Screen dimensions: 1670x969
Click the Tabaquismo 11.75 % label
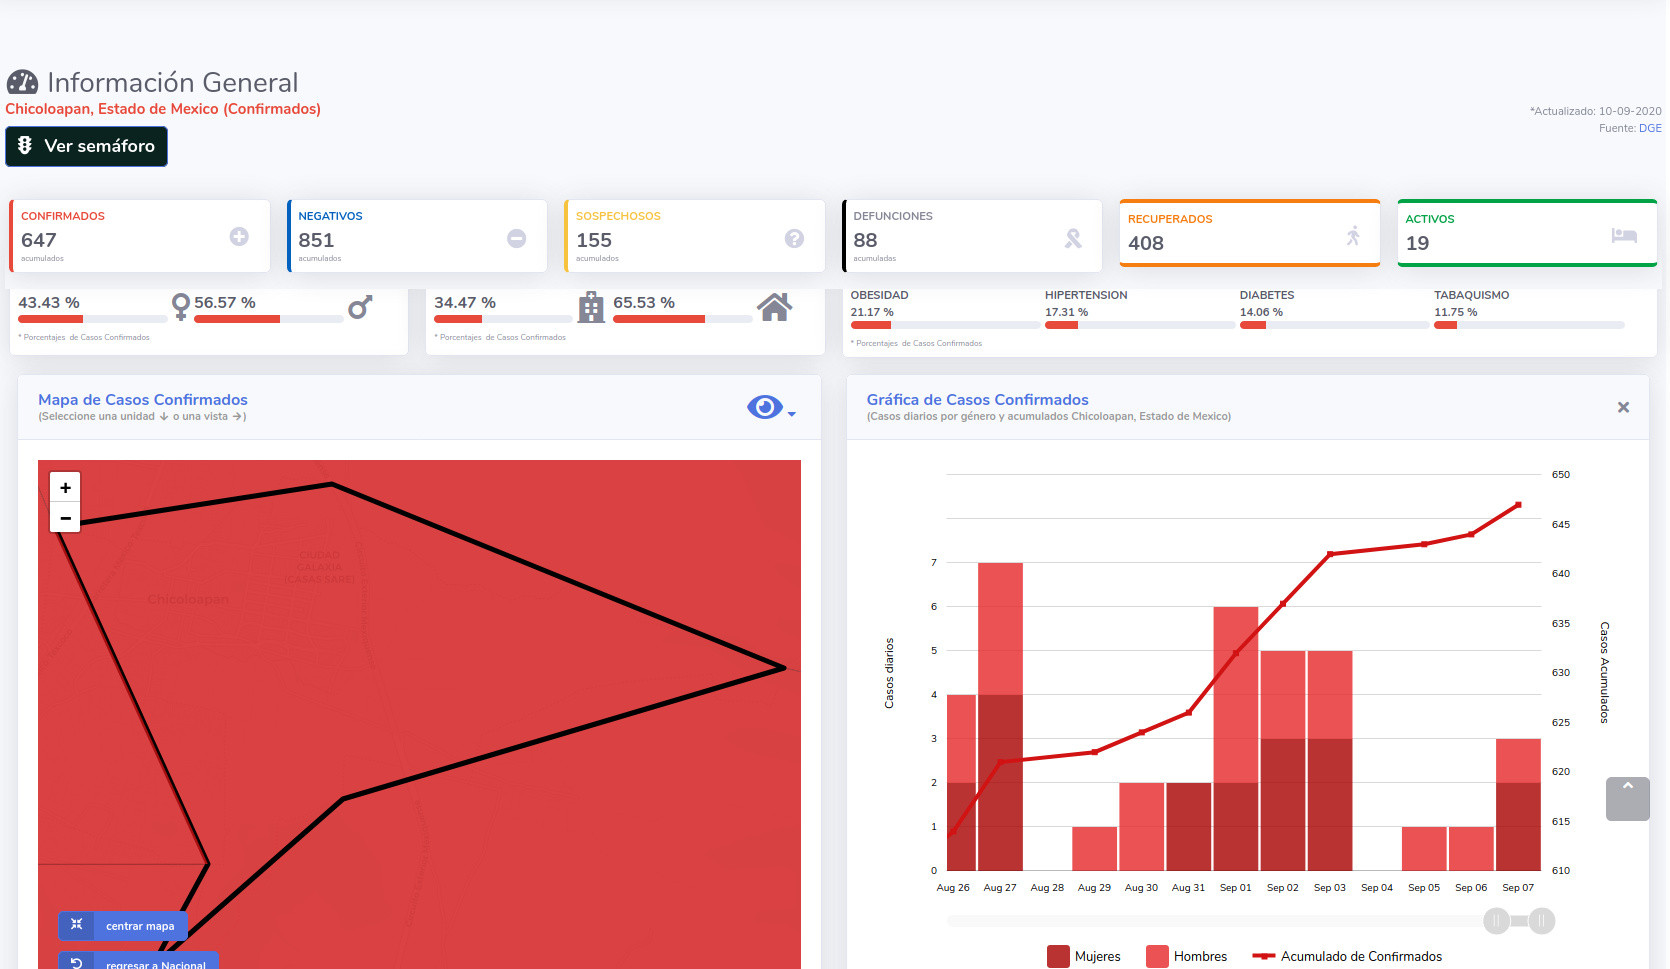coord(1471,303)
